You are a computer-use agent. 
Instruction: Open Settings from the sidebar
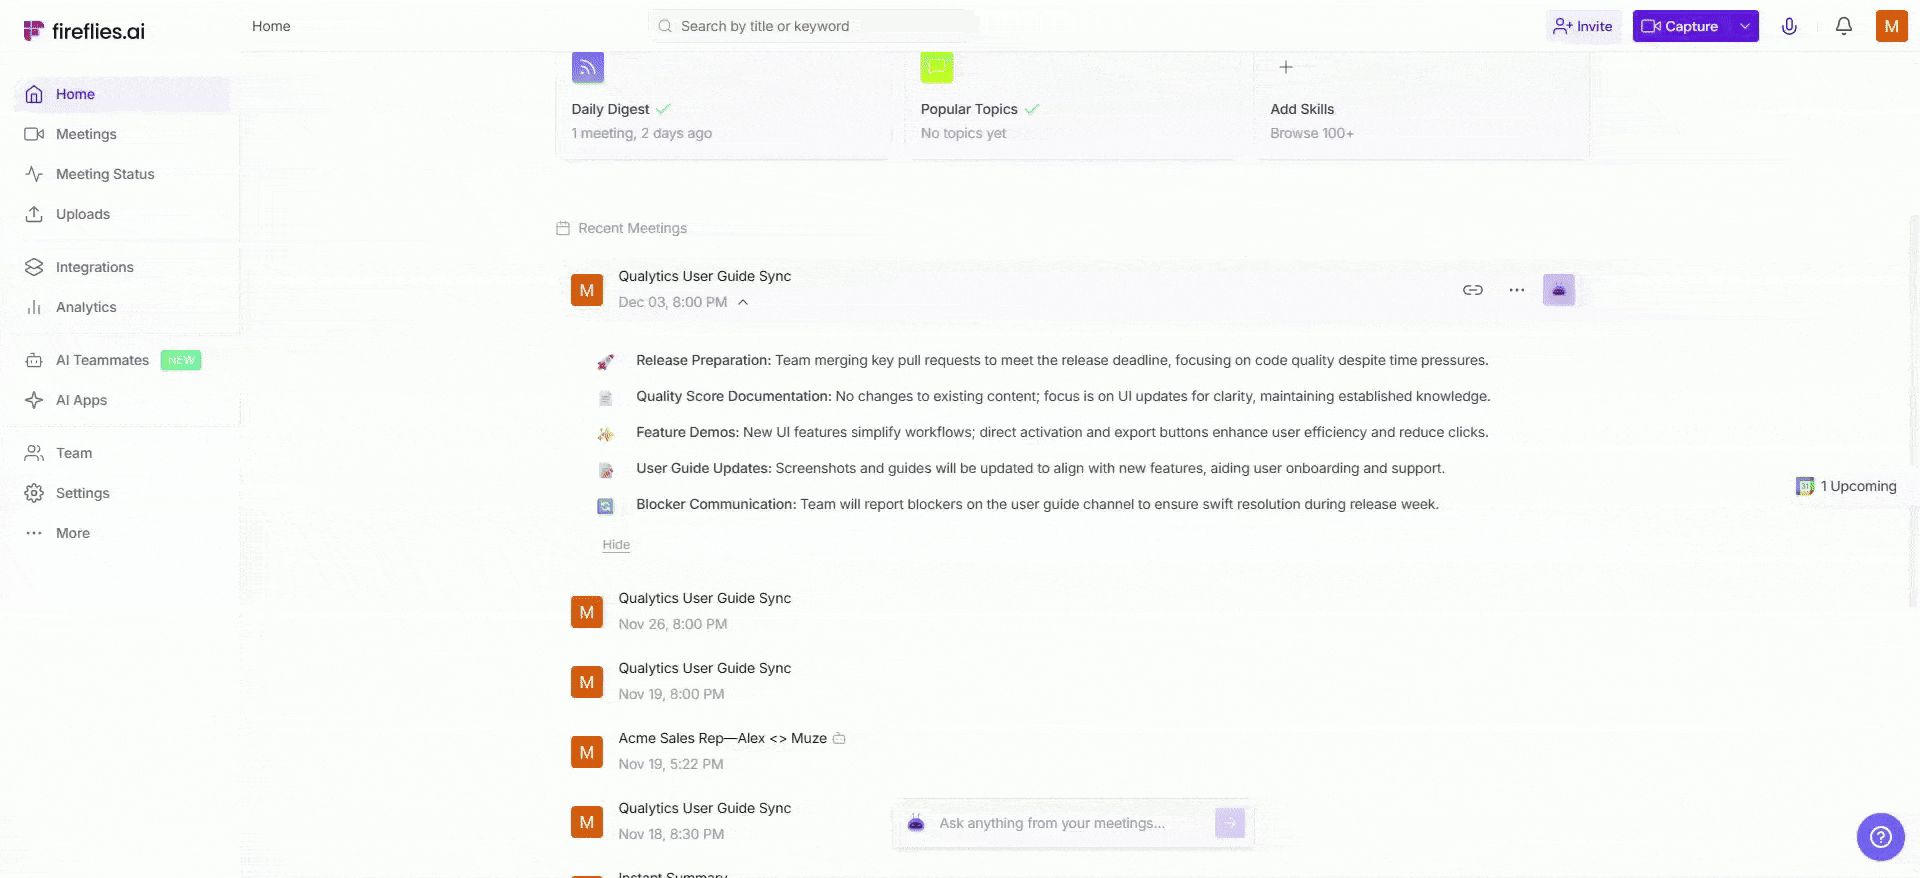tap(122, 493)
